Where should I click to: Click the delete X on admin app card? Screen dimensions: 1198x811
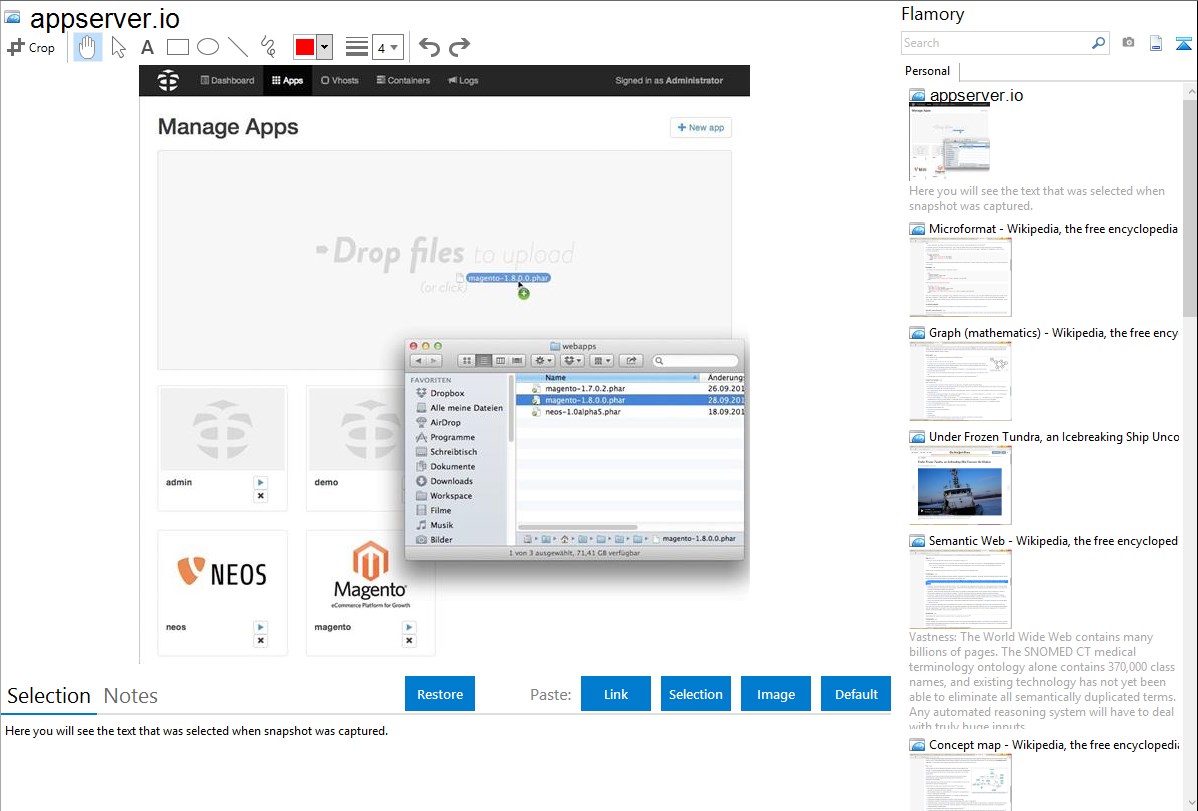click(x=261, y=496)
